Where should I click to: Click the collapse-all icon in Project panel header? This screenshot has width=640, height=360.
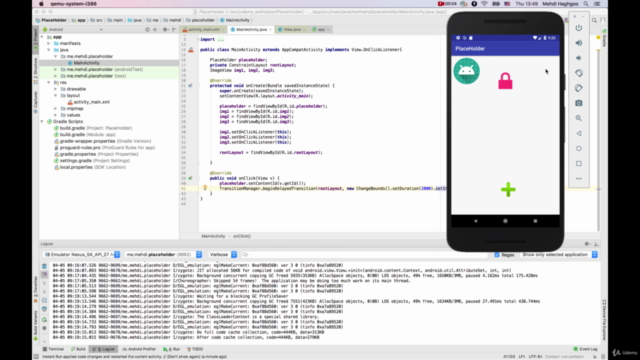click(x=155, y=29)
